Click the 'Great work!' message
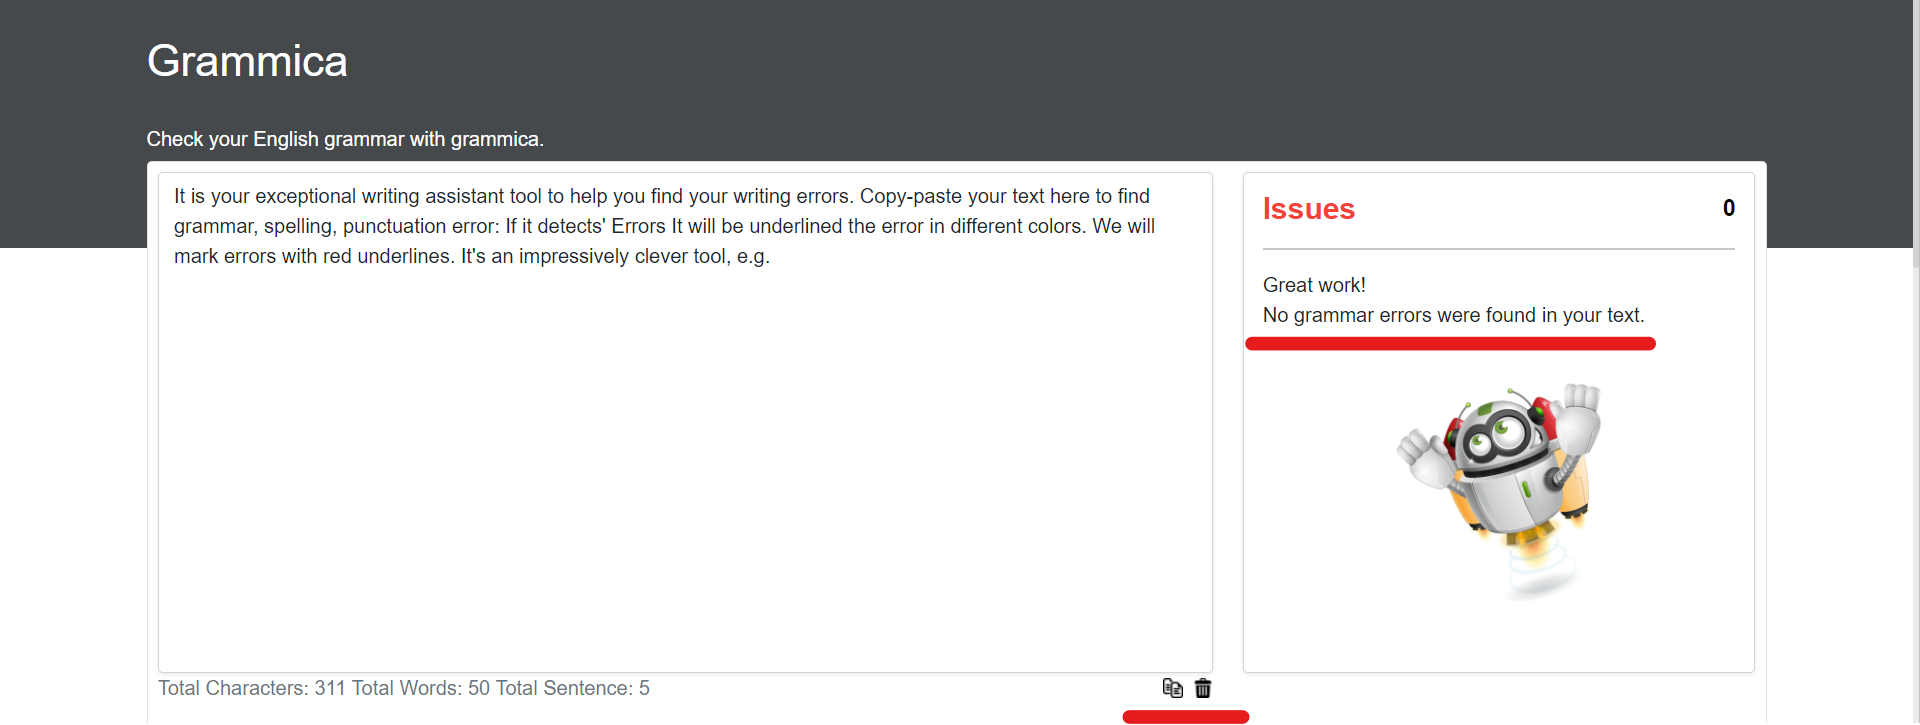The width and height of the screenshot is (1920, 725). [x=1314, y=285]
